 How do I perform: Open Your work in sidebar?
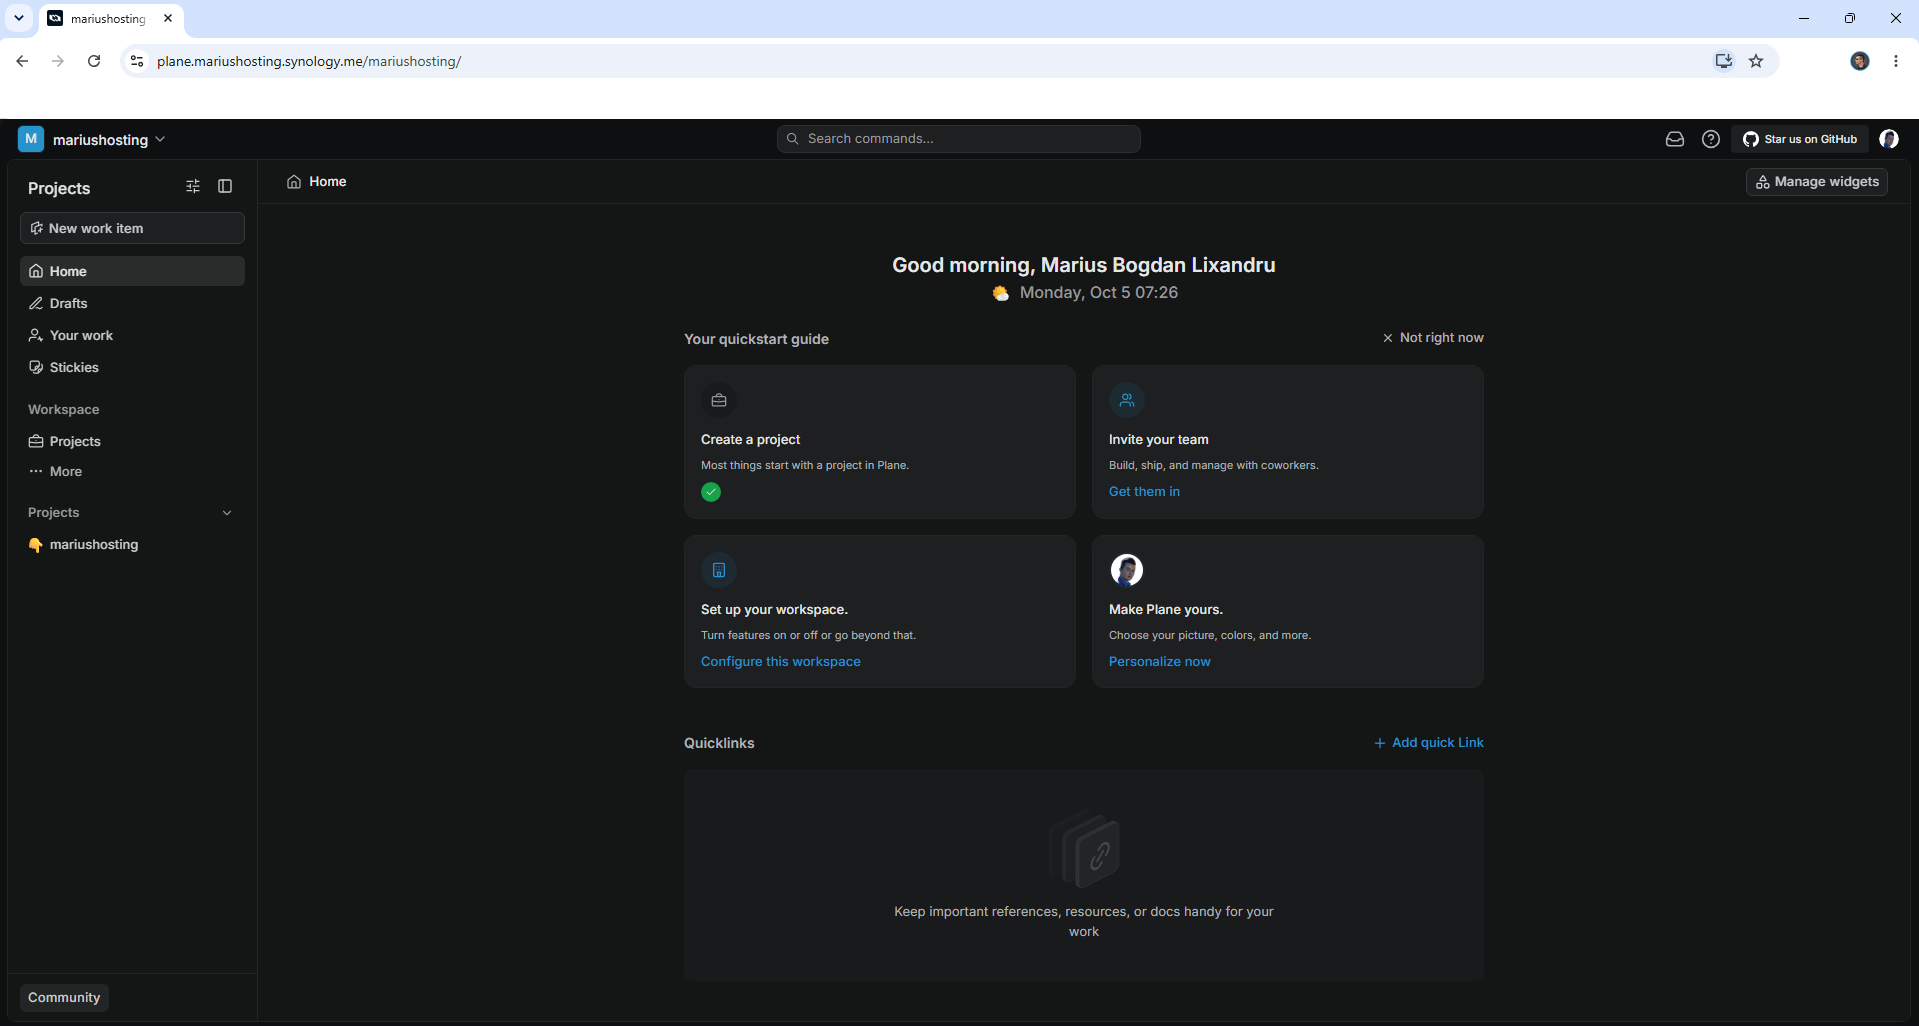[x=132, y=335]
